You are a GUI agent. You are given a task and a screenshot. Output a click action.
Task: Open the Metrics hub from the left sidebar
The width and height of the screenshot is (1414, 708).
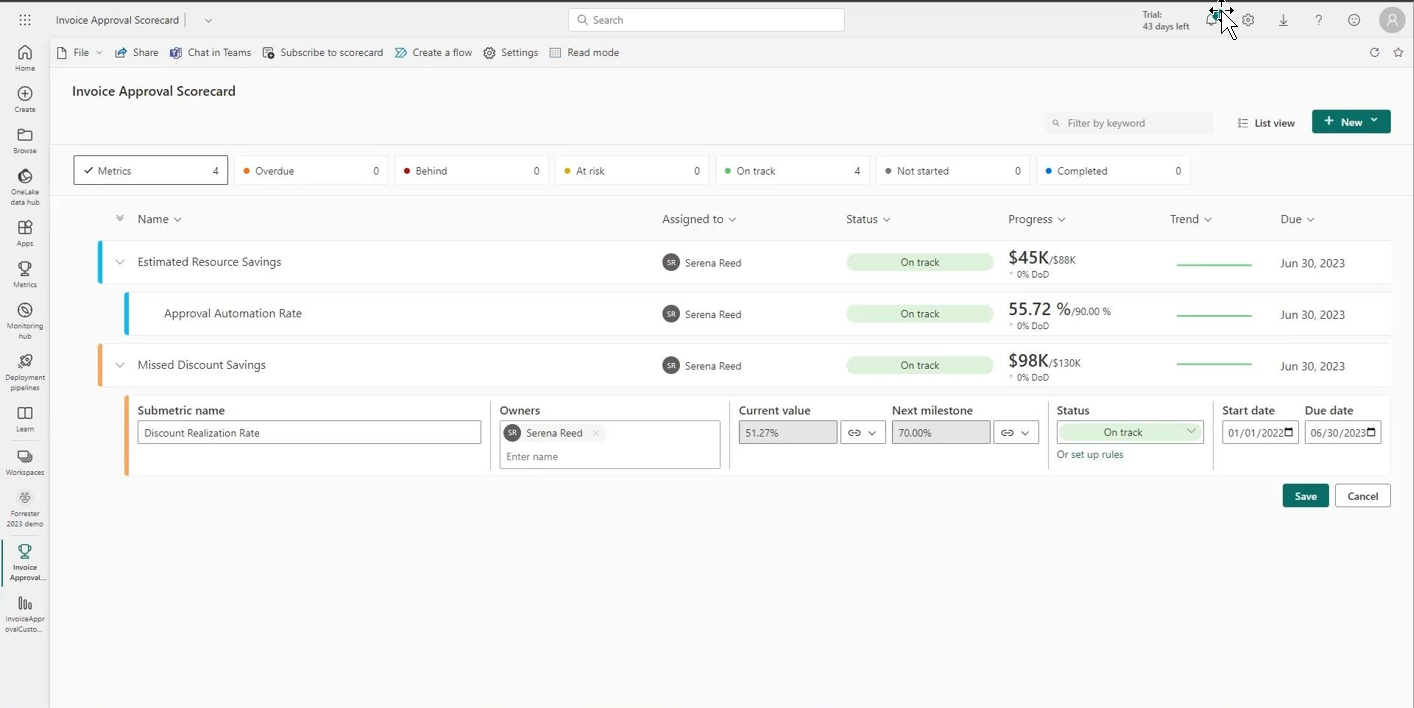pos(25,270)
